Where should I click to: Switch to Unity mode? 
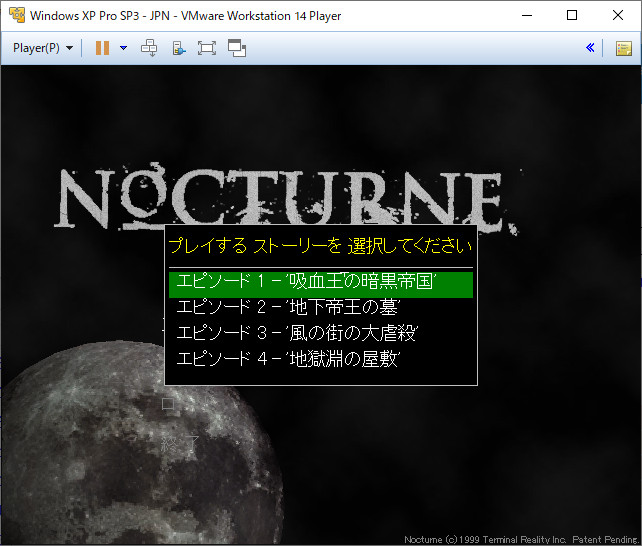point(237,48)
